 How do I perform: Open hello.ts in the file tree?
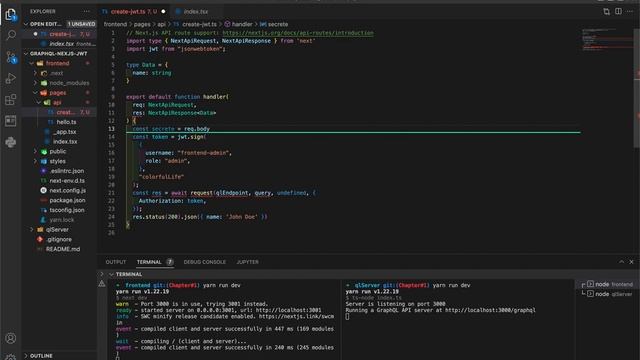coord(59,122)
